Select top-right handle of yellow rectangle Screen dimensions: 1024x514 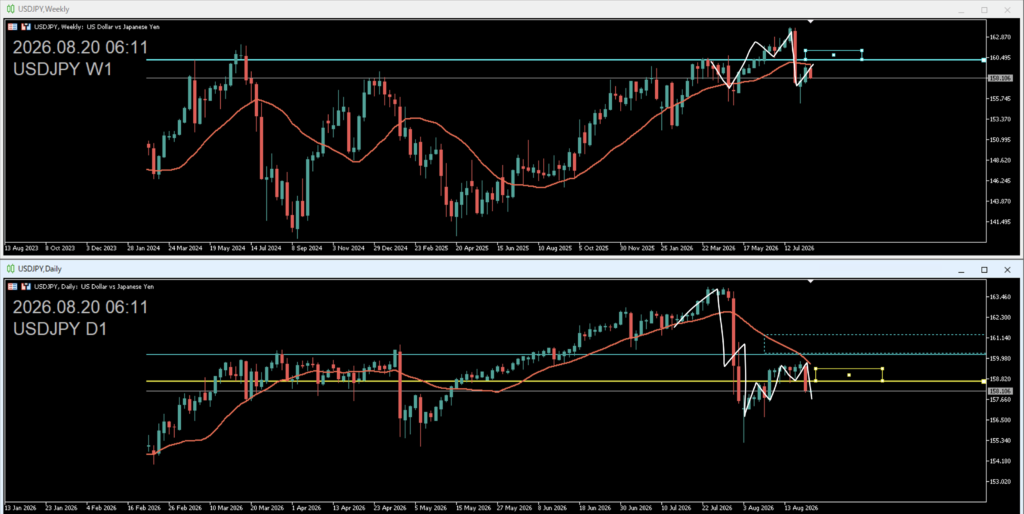coord(882,369)
